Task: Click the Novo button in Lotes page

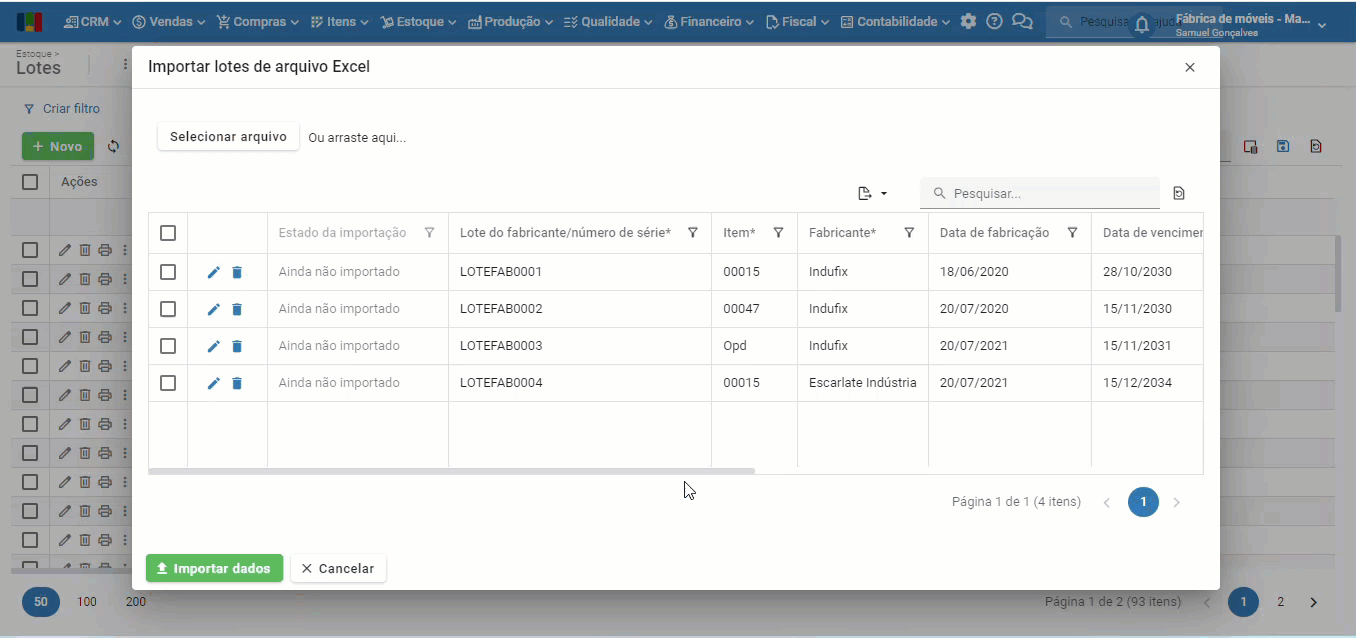Action: pos(58,146)
